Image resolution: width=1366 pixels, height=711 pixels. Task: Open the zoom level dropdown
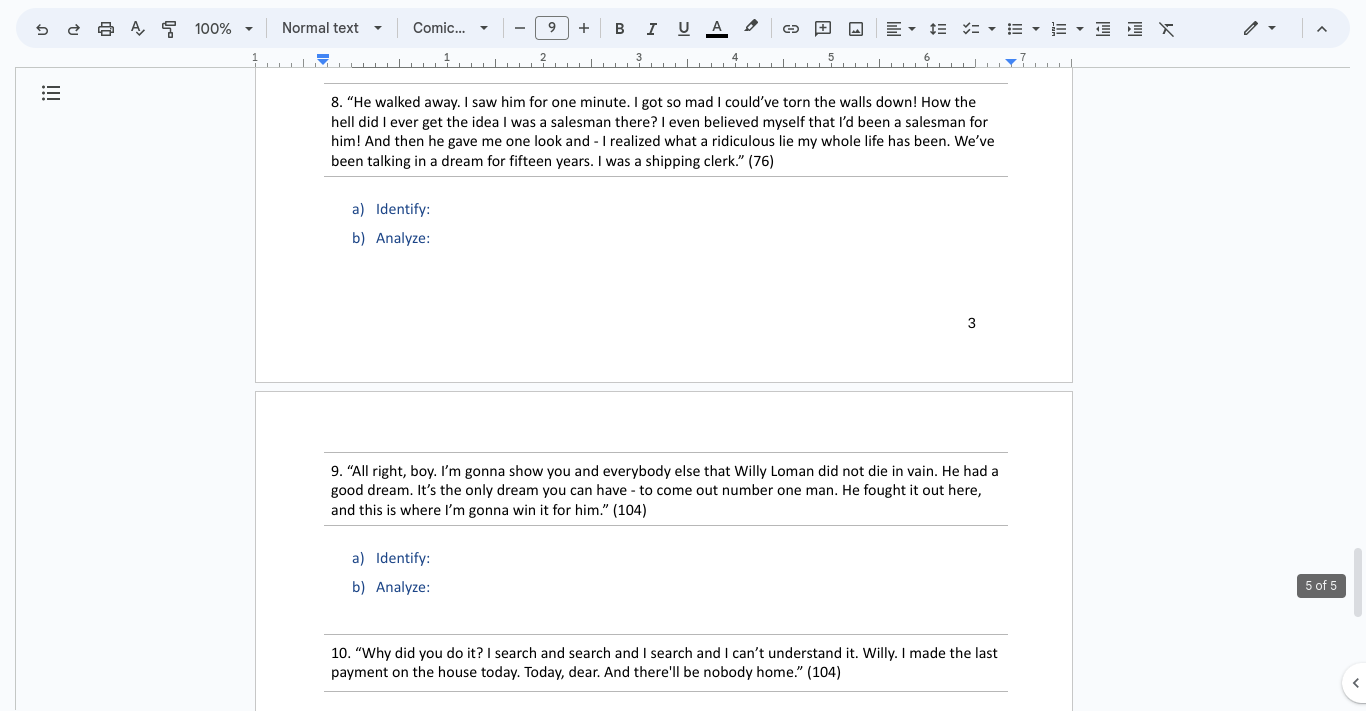click(224, 29)
